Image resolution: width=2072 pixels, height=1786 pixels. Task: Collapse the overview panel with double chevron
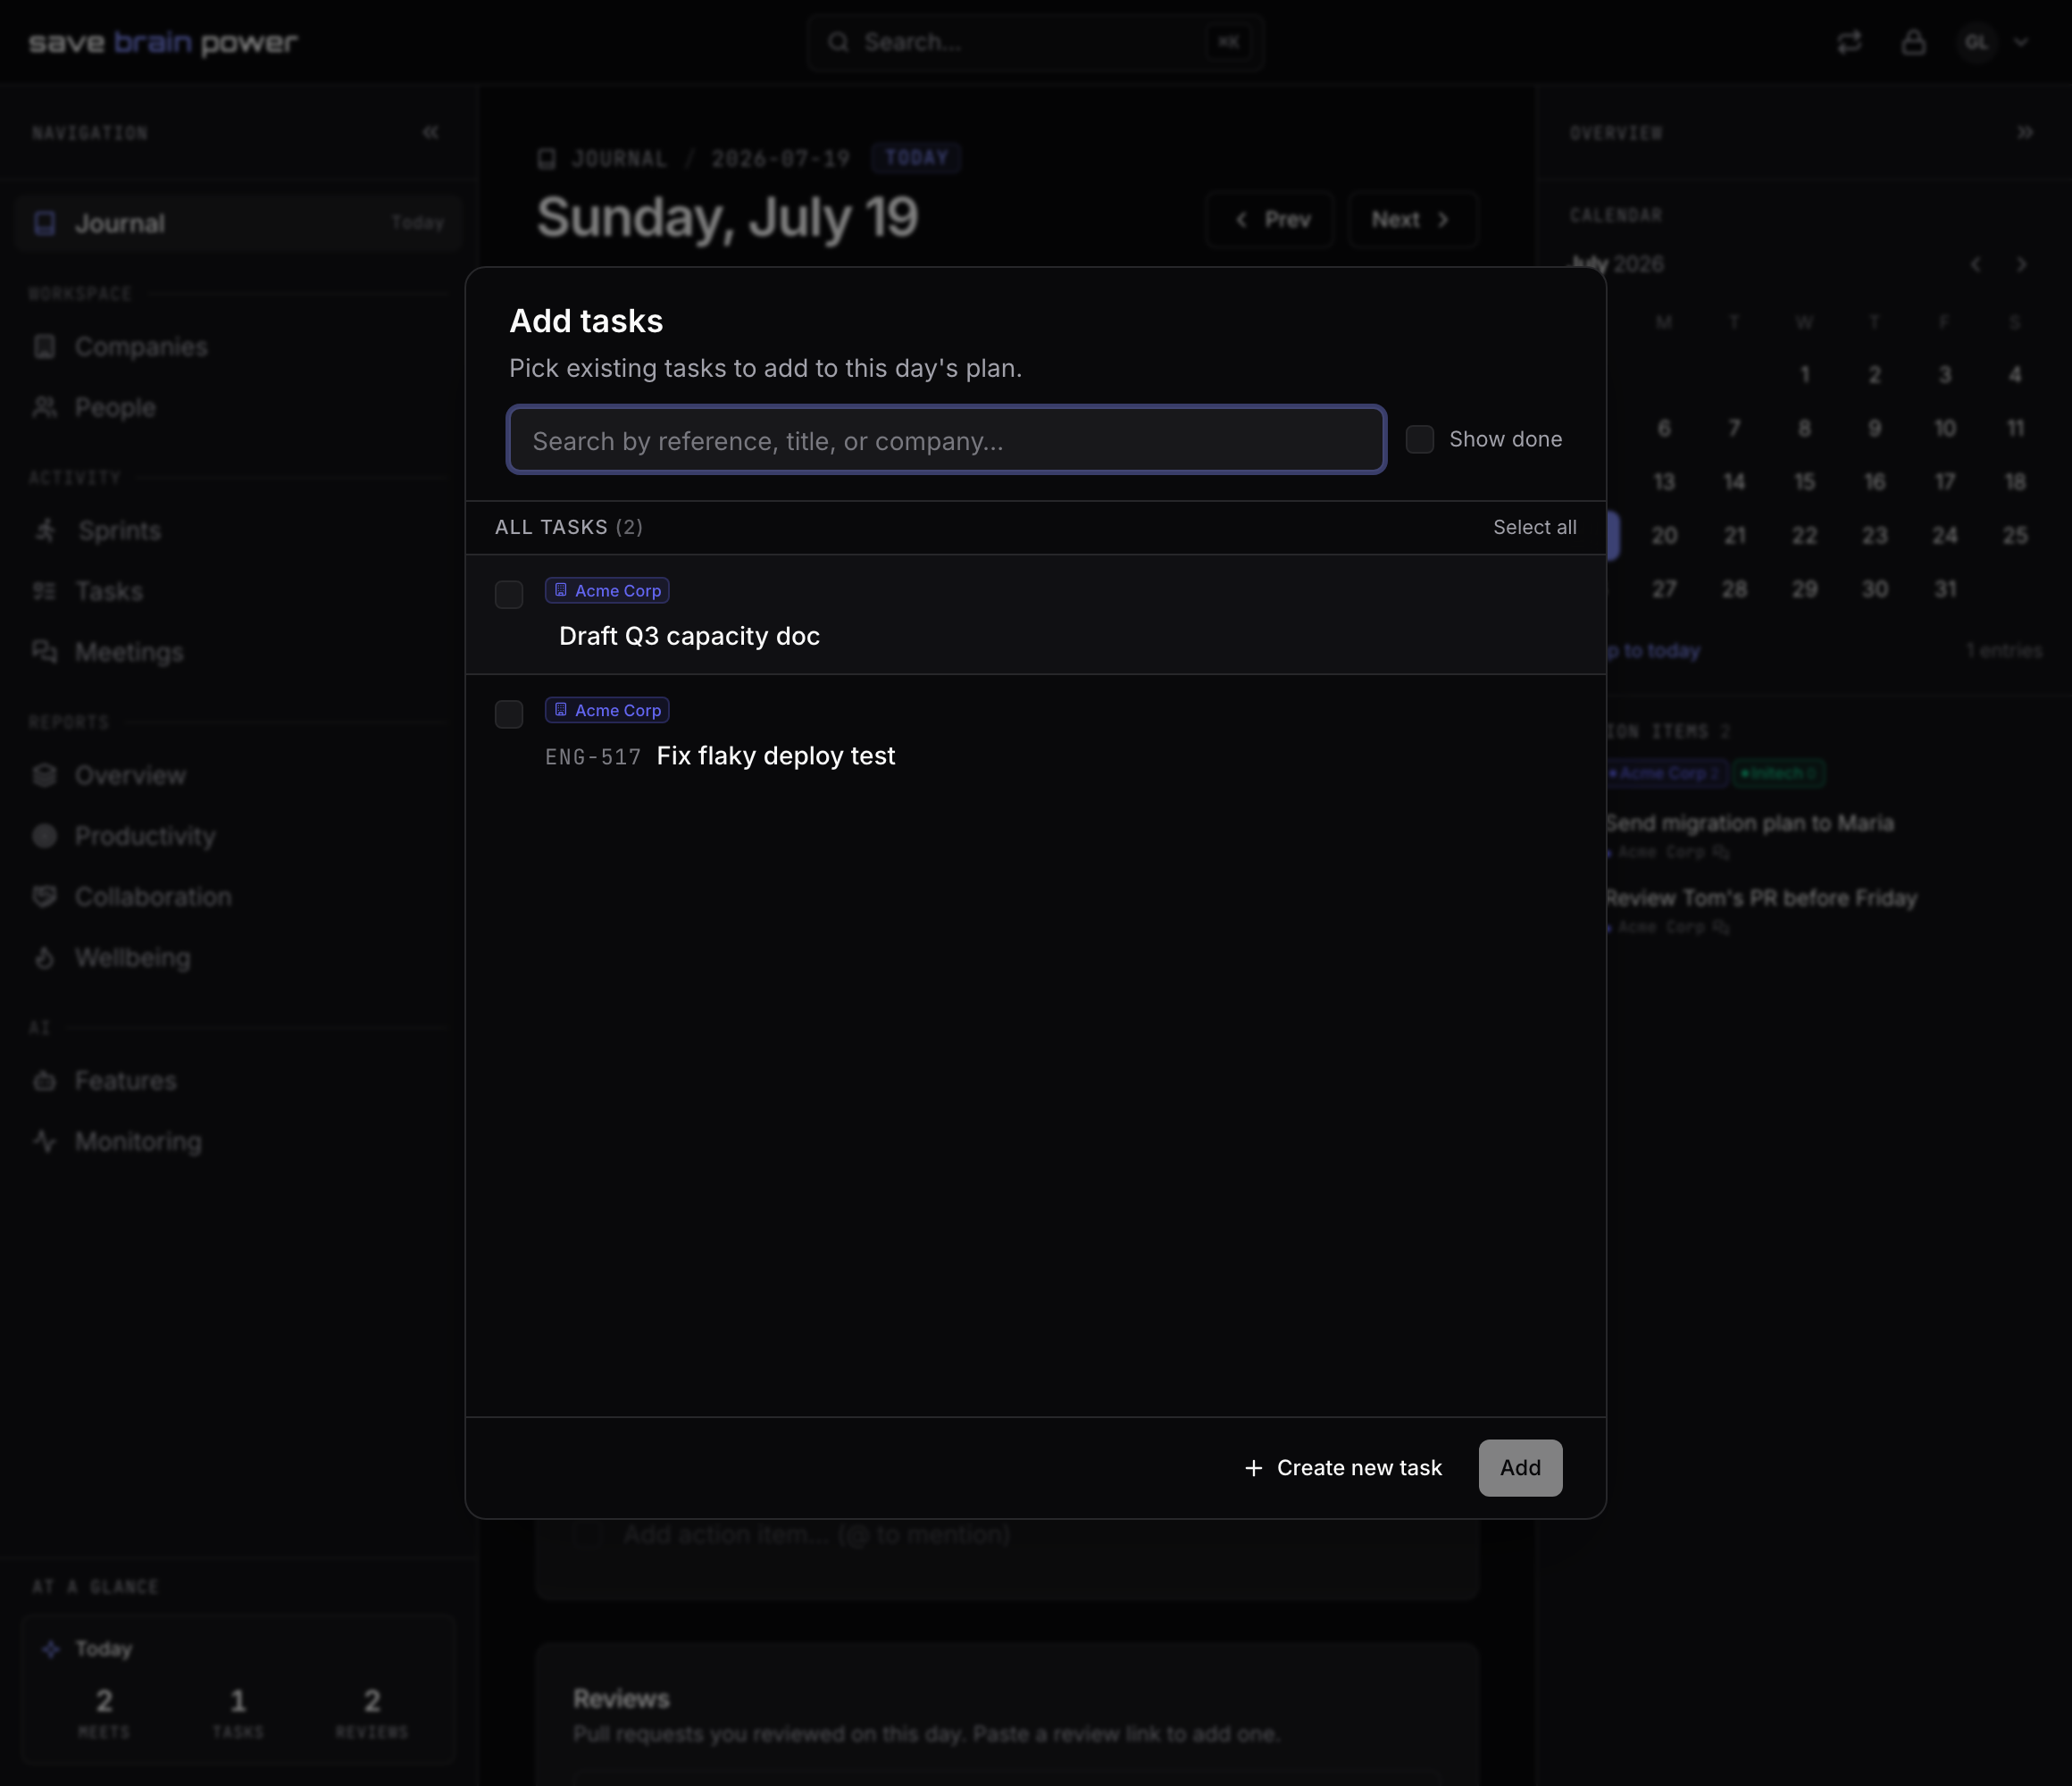click(2025, 132)
